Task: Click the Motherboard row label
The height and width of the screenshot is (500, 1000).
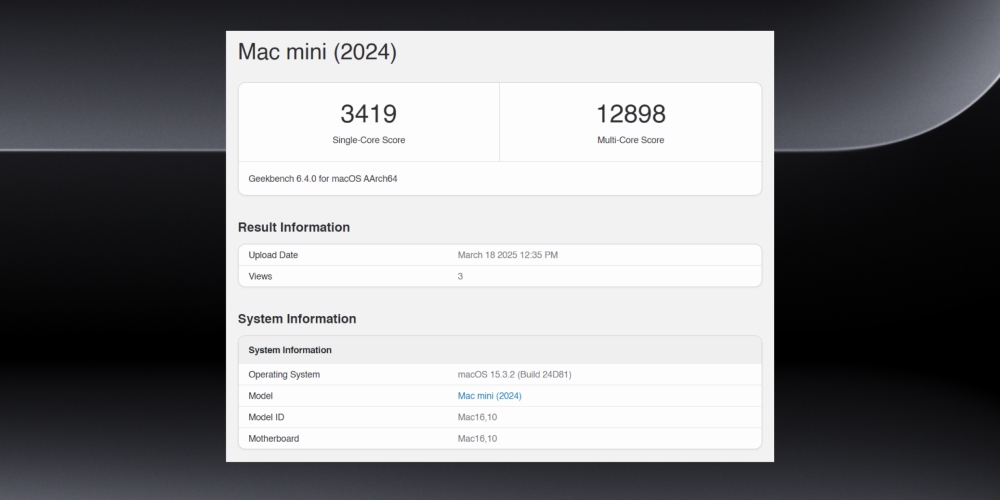Action: [x=273, y=438]
